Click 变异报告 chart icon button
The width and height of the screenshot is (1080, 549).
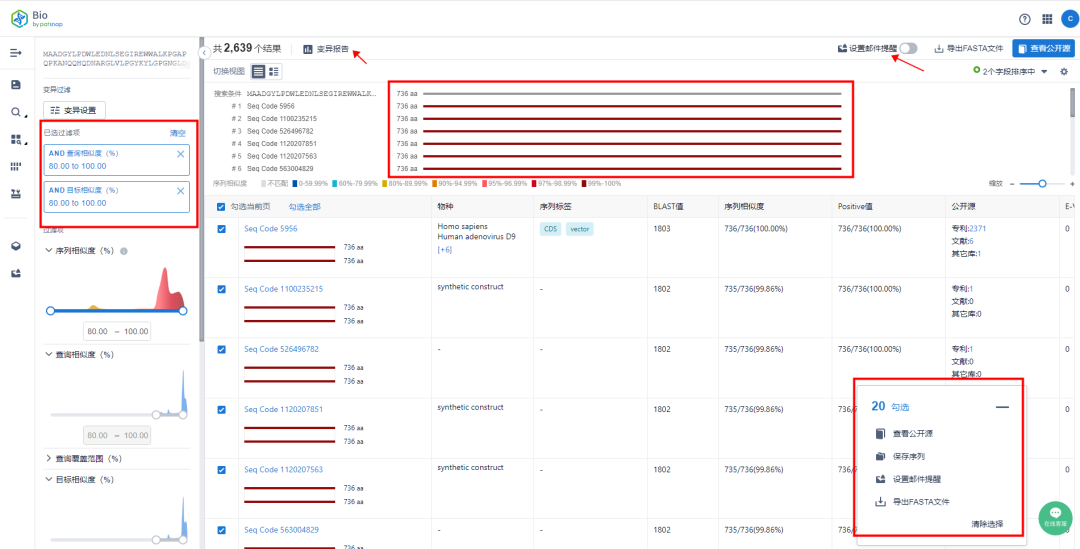pyautogui.click(x=326, y=49)
